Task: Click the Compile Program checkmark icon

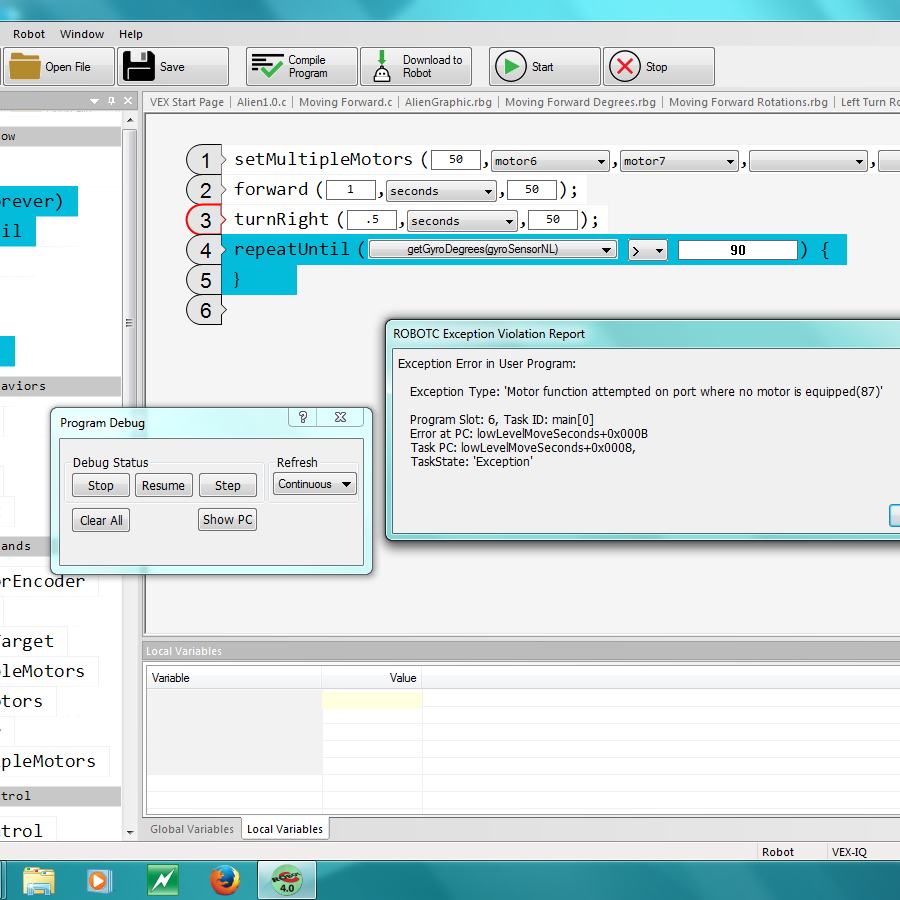Action: coord(267,66)
